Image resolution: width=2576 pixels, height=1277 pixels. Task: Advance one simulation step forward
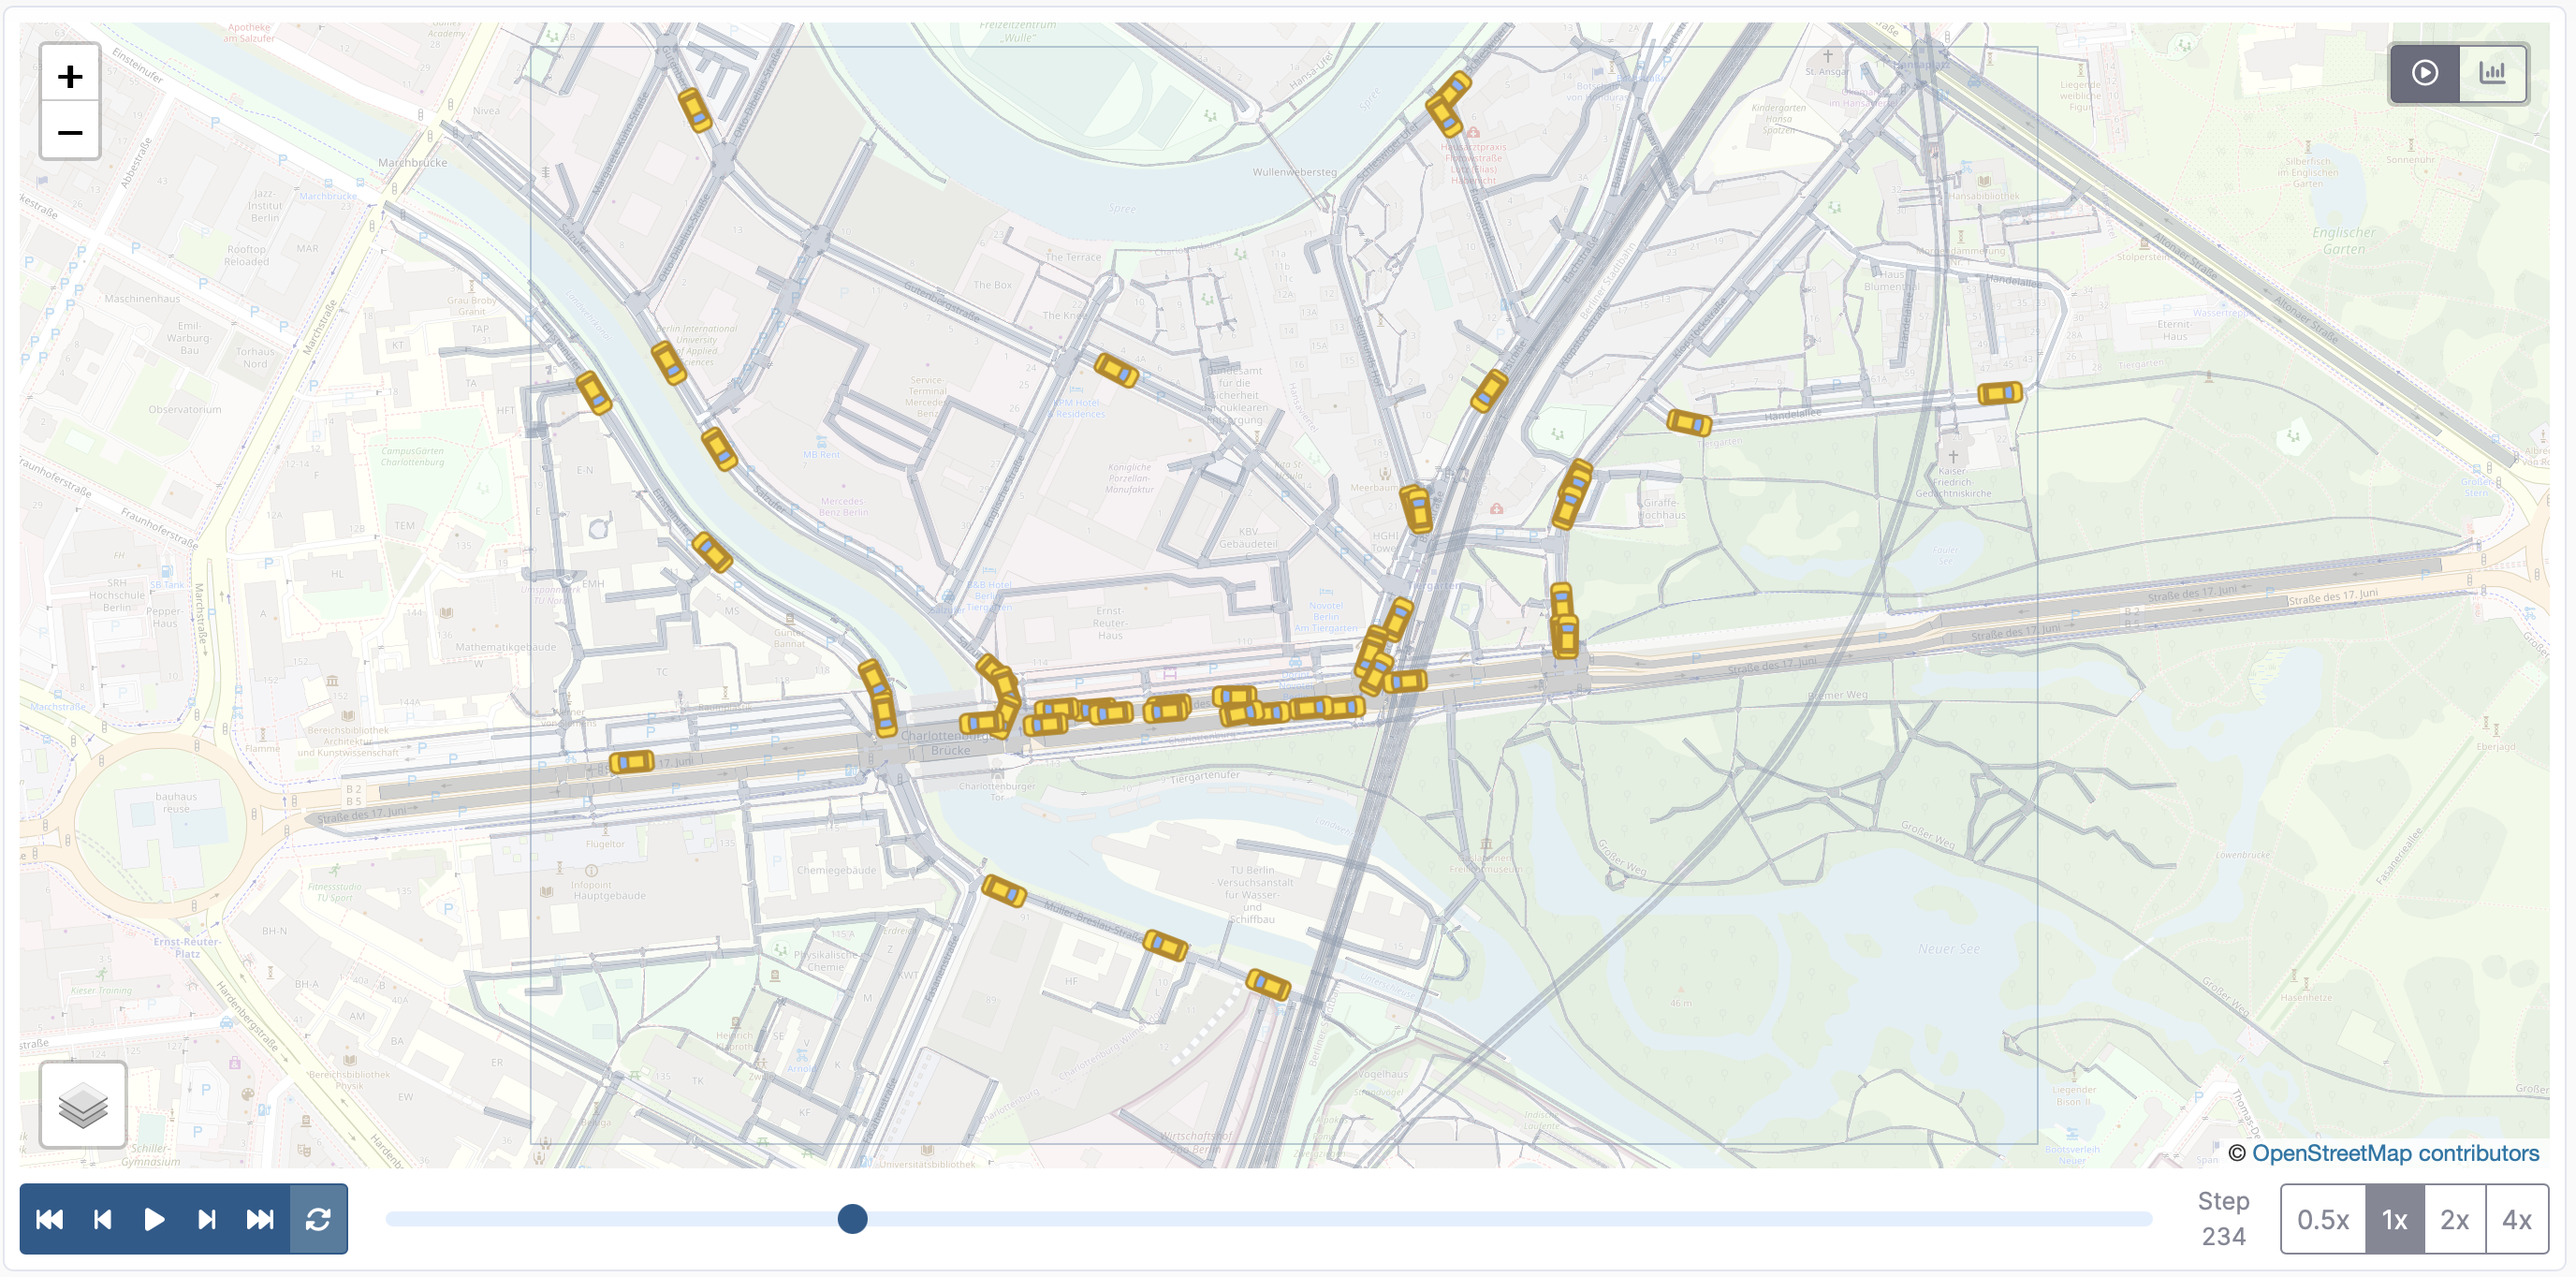207,1219
